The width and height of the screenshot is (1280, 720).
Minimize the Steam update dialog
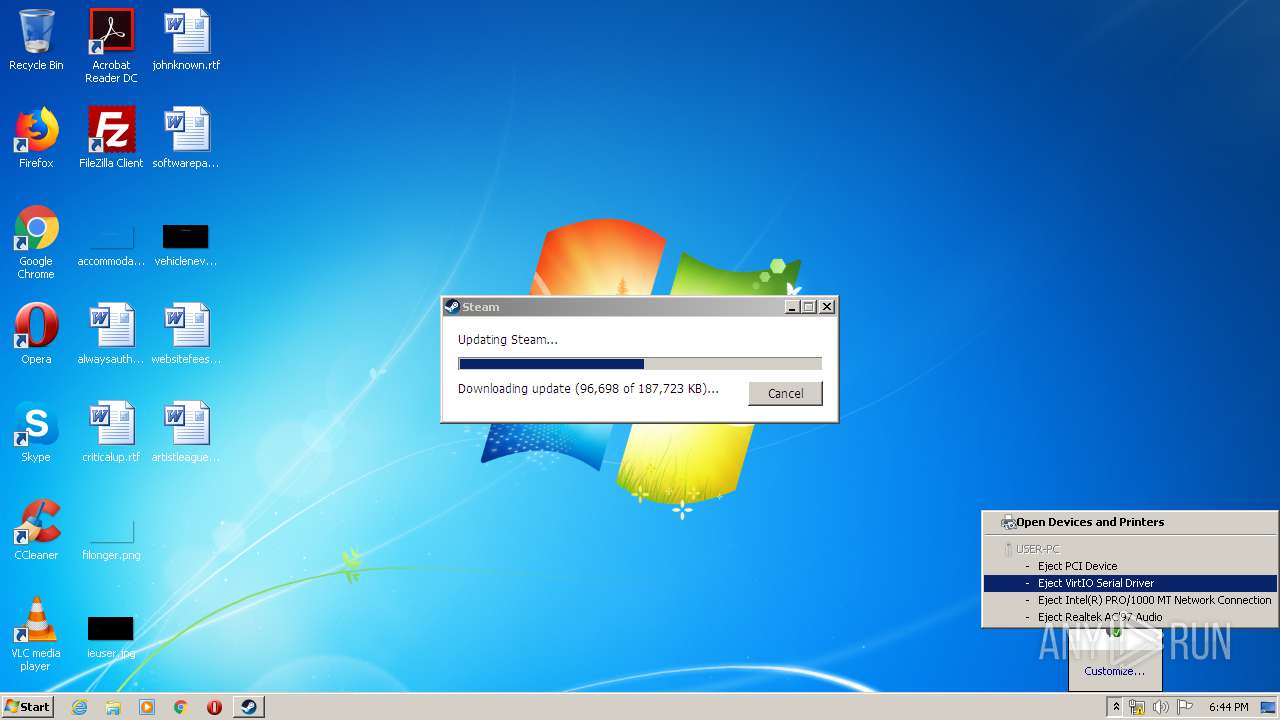[x=792, y=307]
